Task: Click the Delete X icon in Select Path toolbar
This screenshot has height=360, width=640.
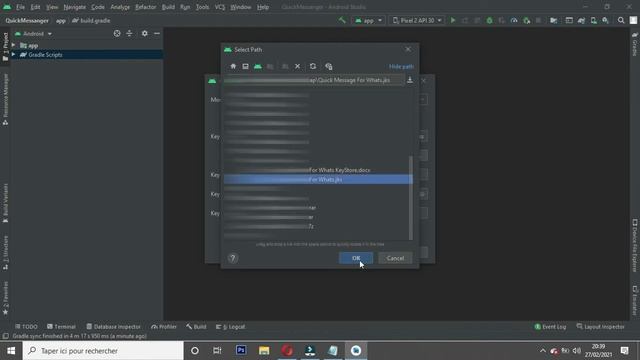Action: pos(298,66)
